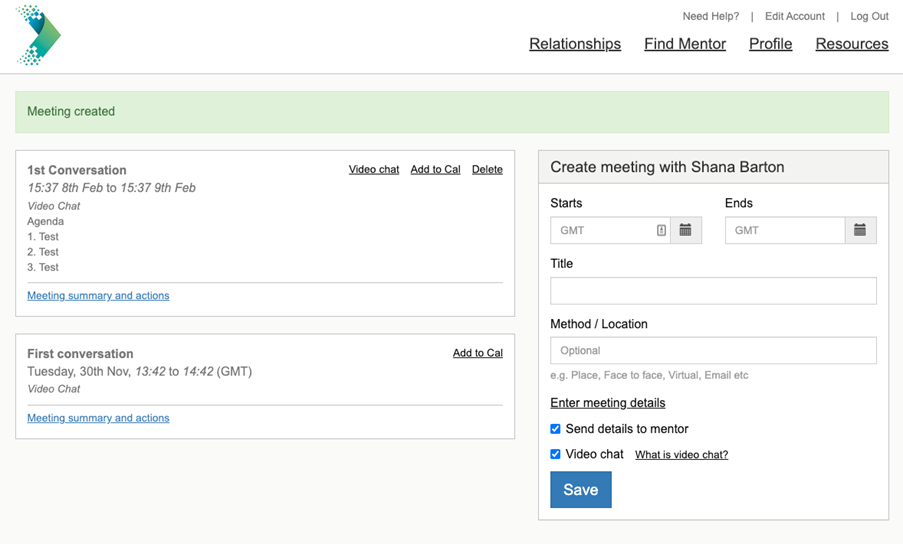Add 1st Conversation to calendar
Viewport: 903px width, 544px height.
click(435, 169)
